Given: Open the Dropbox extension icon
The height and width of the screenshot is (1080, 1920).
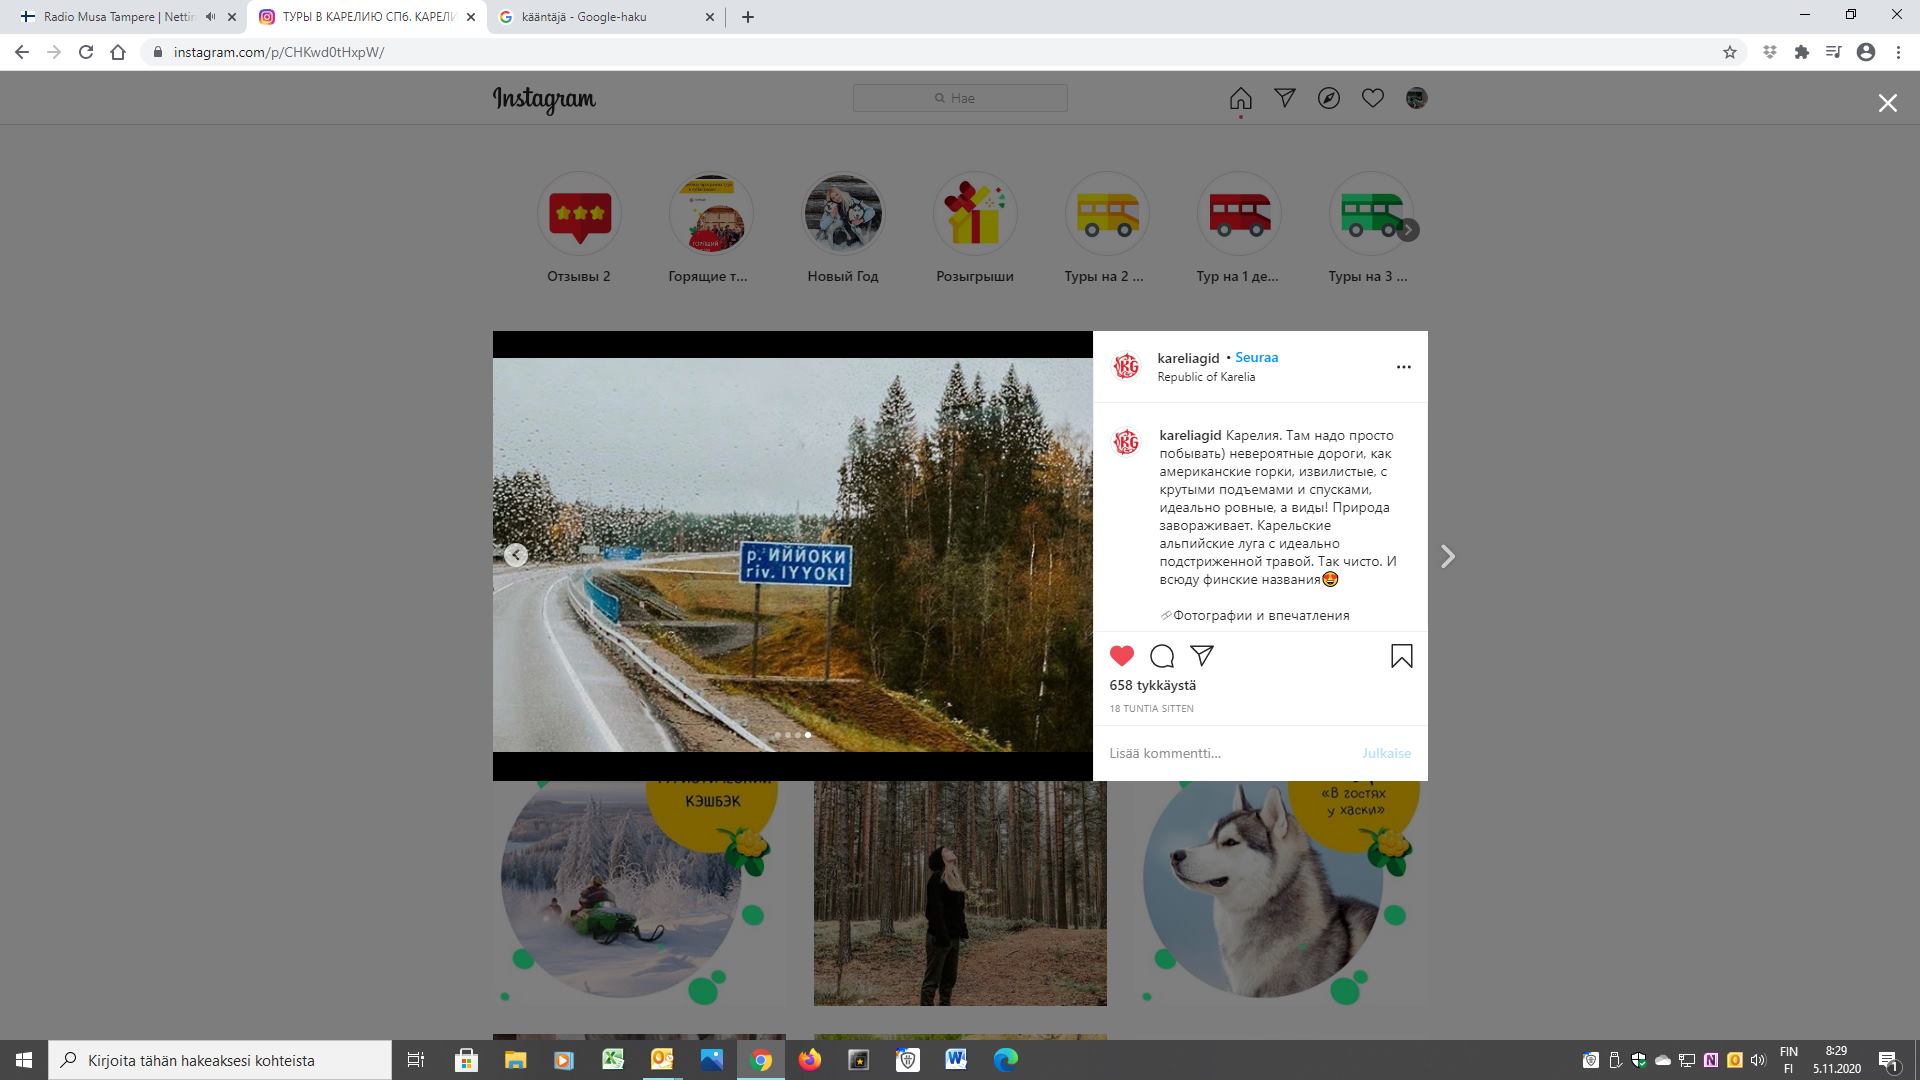Looking at the screenshot, I should coord(1770,52).
